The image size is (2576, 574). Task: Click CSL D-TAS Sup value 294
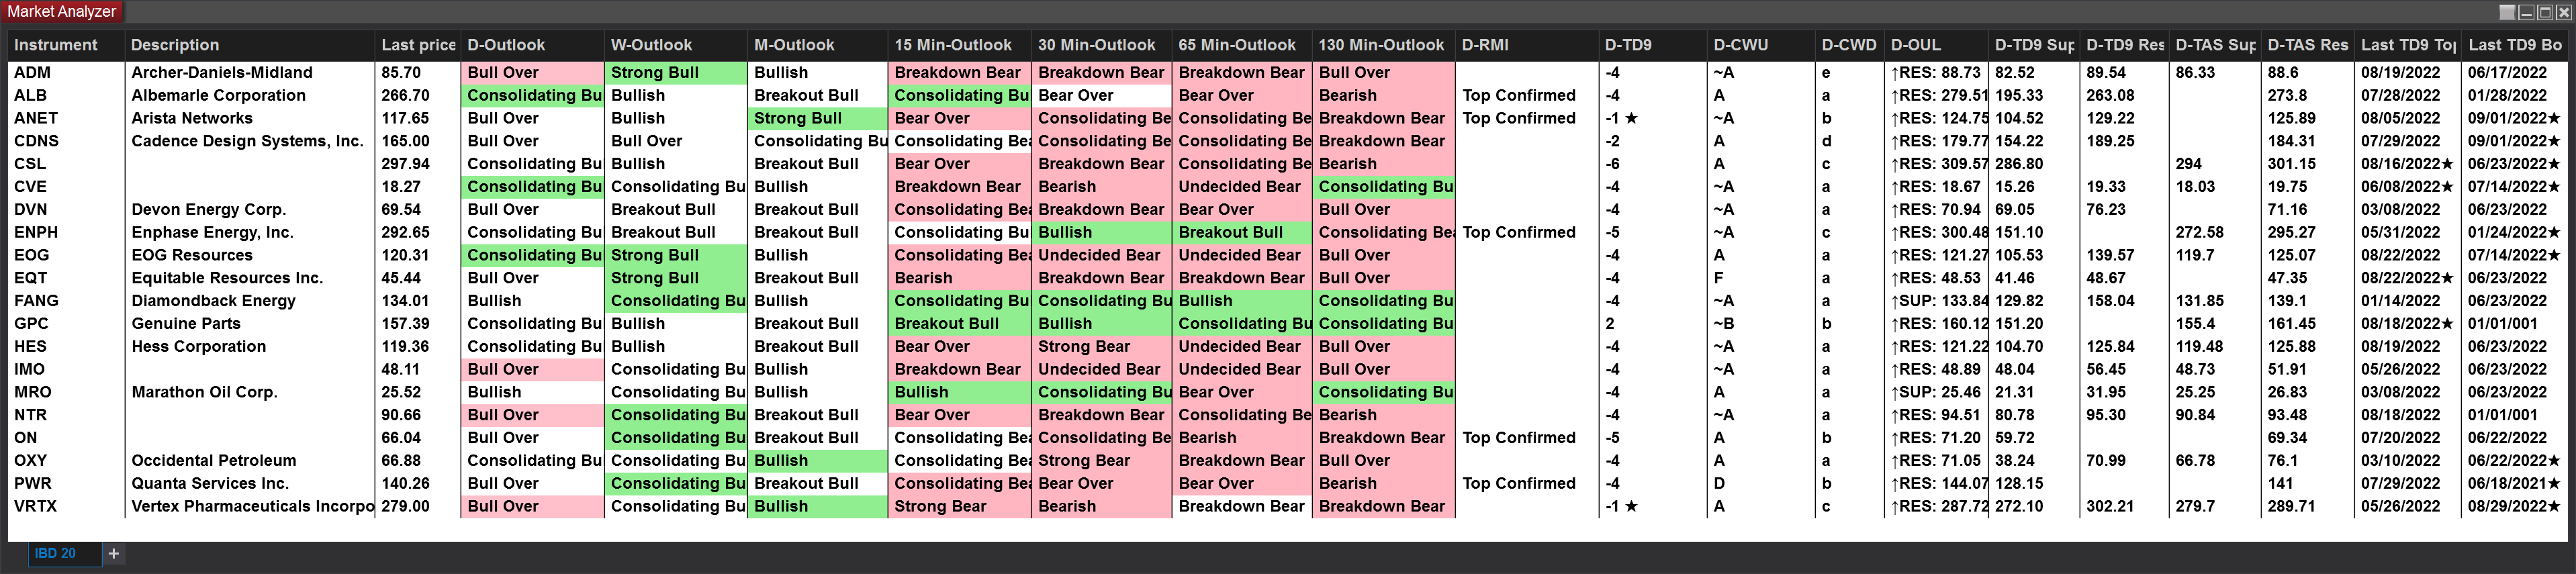click(x=2216, y=164)
